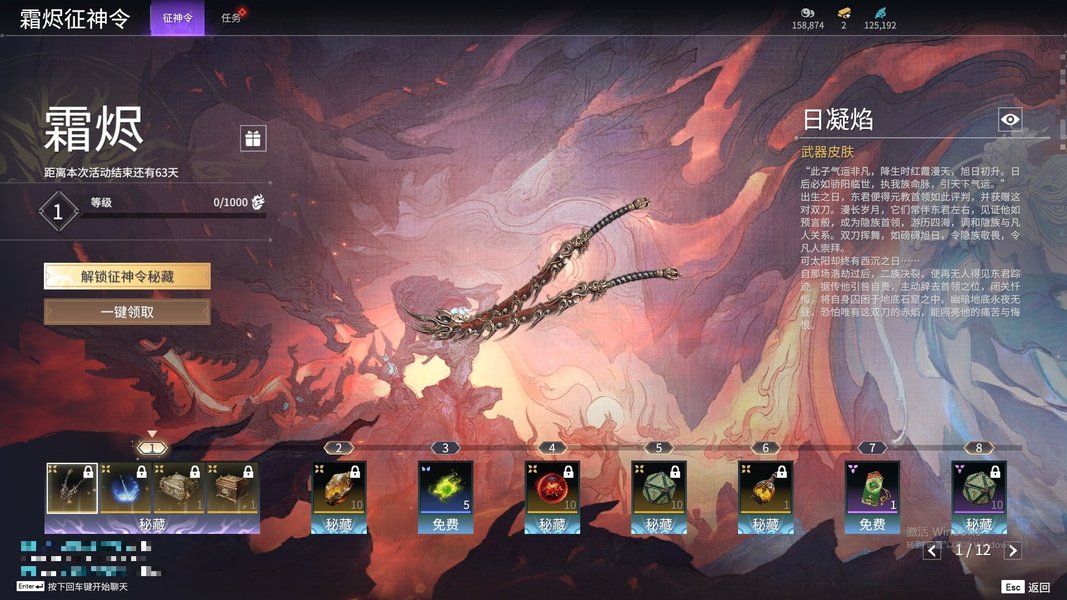Click the 秘藏 label under level 6 reward

click(x=766, y=524)
